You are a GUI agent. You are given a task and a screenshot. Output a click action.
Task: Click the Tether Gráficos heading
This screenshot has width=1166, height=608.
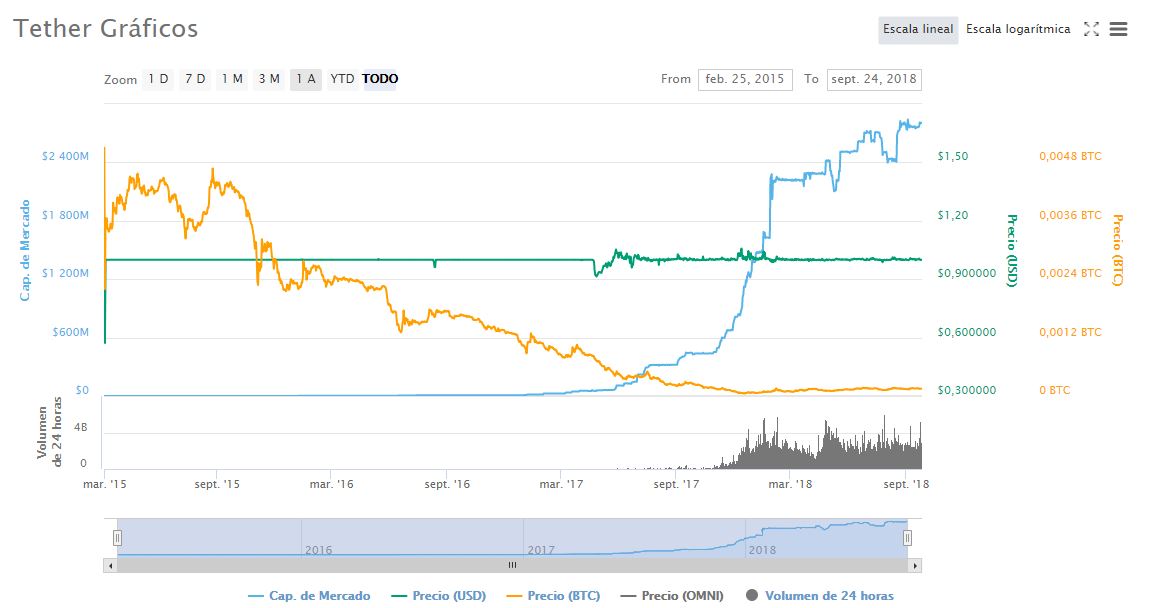click(x=106, y=28)
